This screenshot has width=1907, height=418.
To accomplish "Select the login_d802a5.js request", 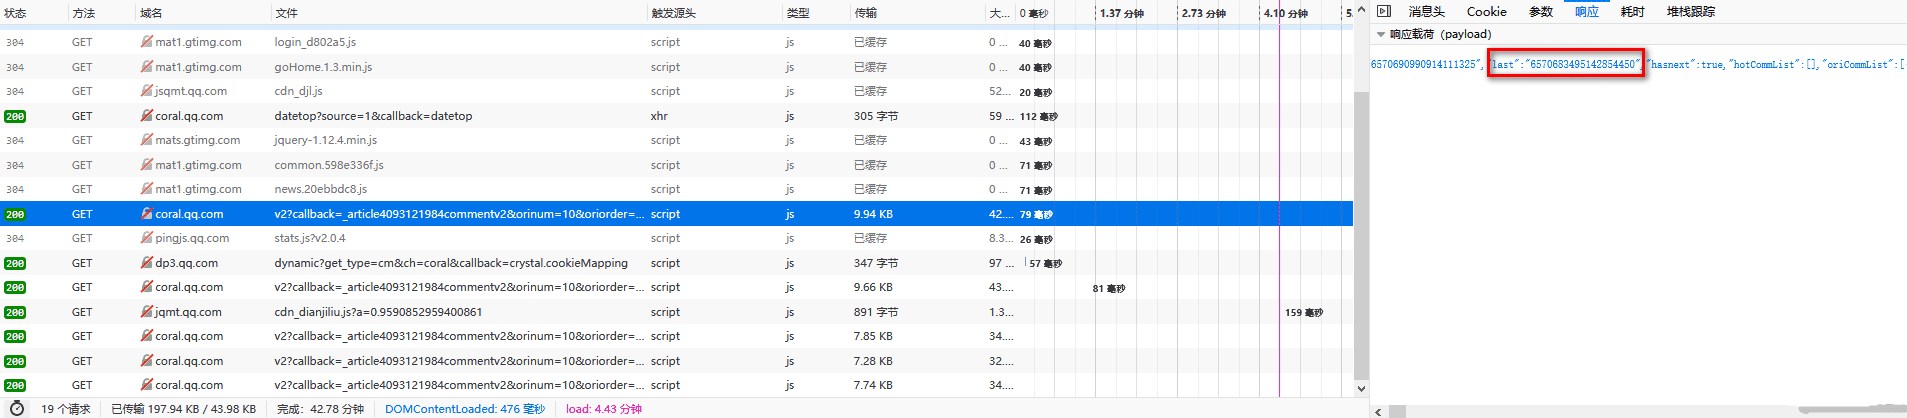I will pos(676,42).
